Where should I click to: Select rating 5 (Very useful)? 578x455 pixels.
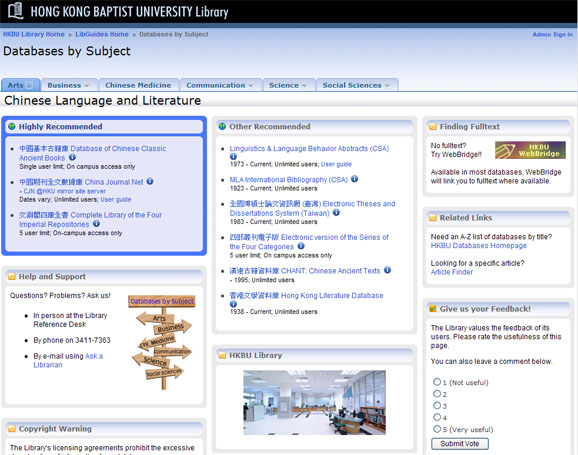[437, 429]
